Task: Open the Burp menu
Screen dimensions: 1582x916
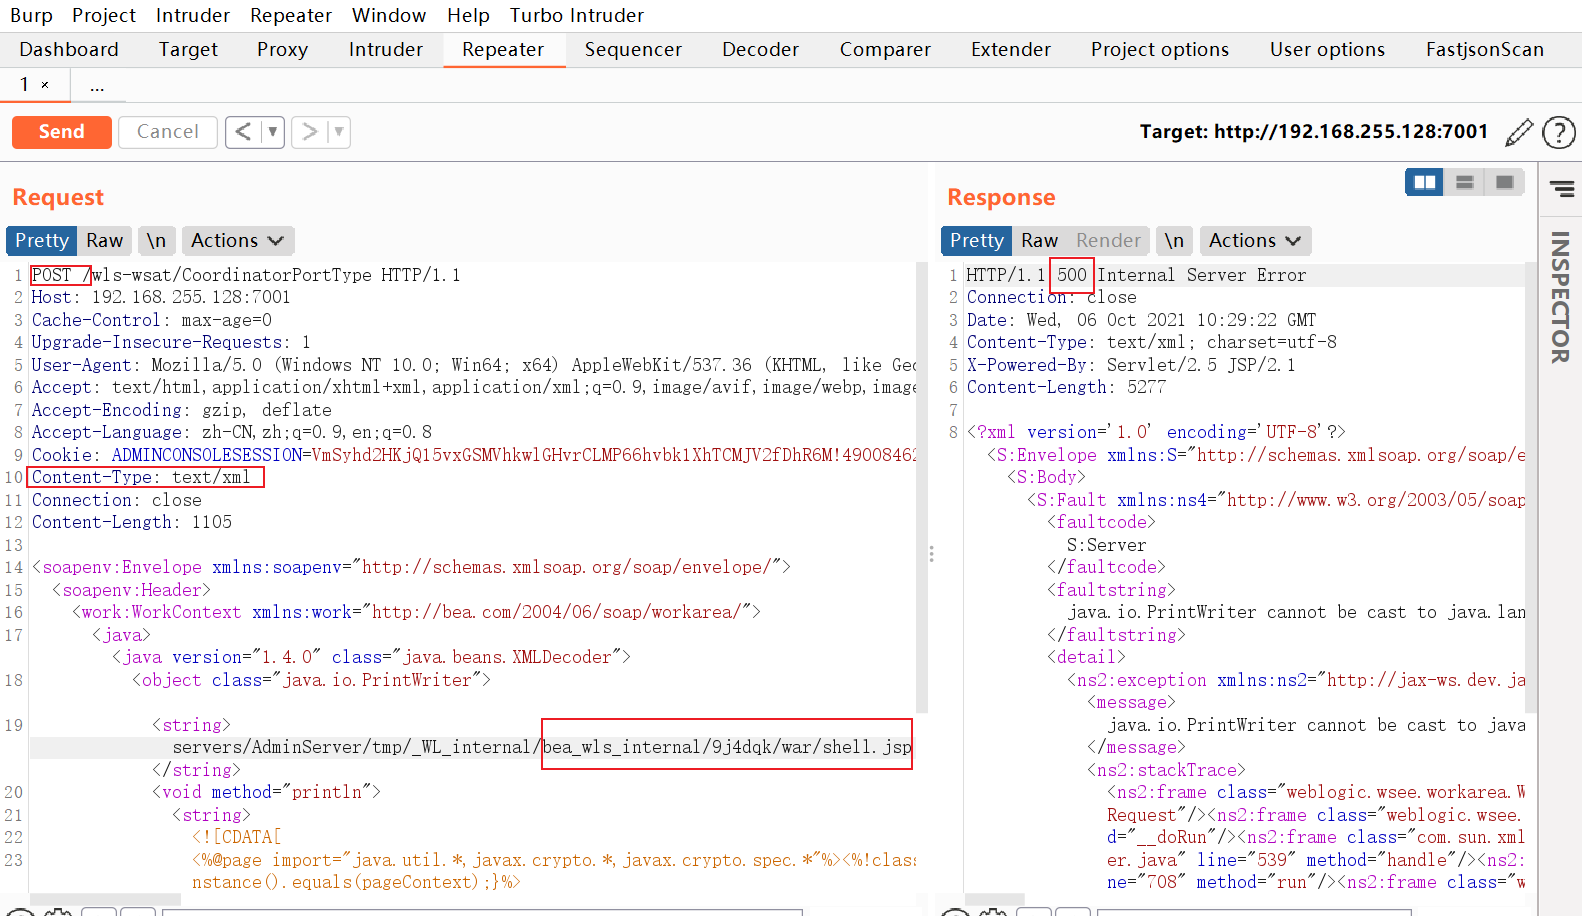Action: pyautogui.click(x=31, y=15)
